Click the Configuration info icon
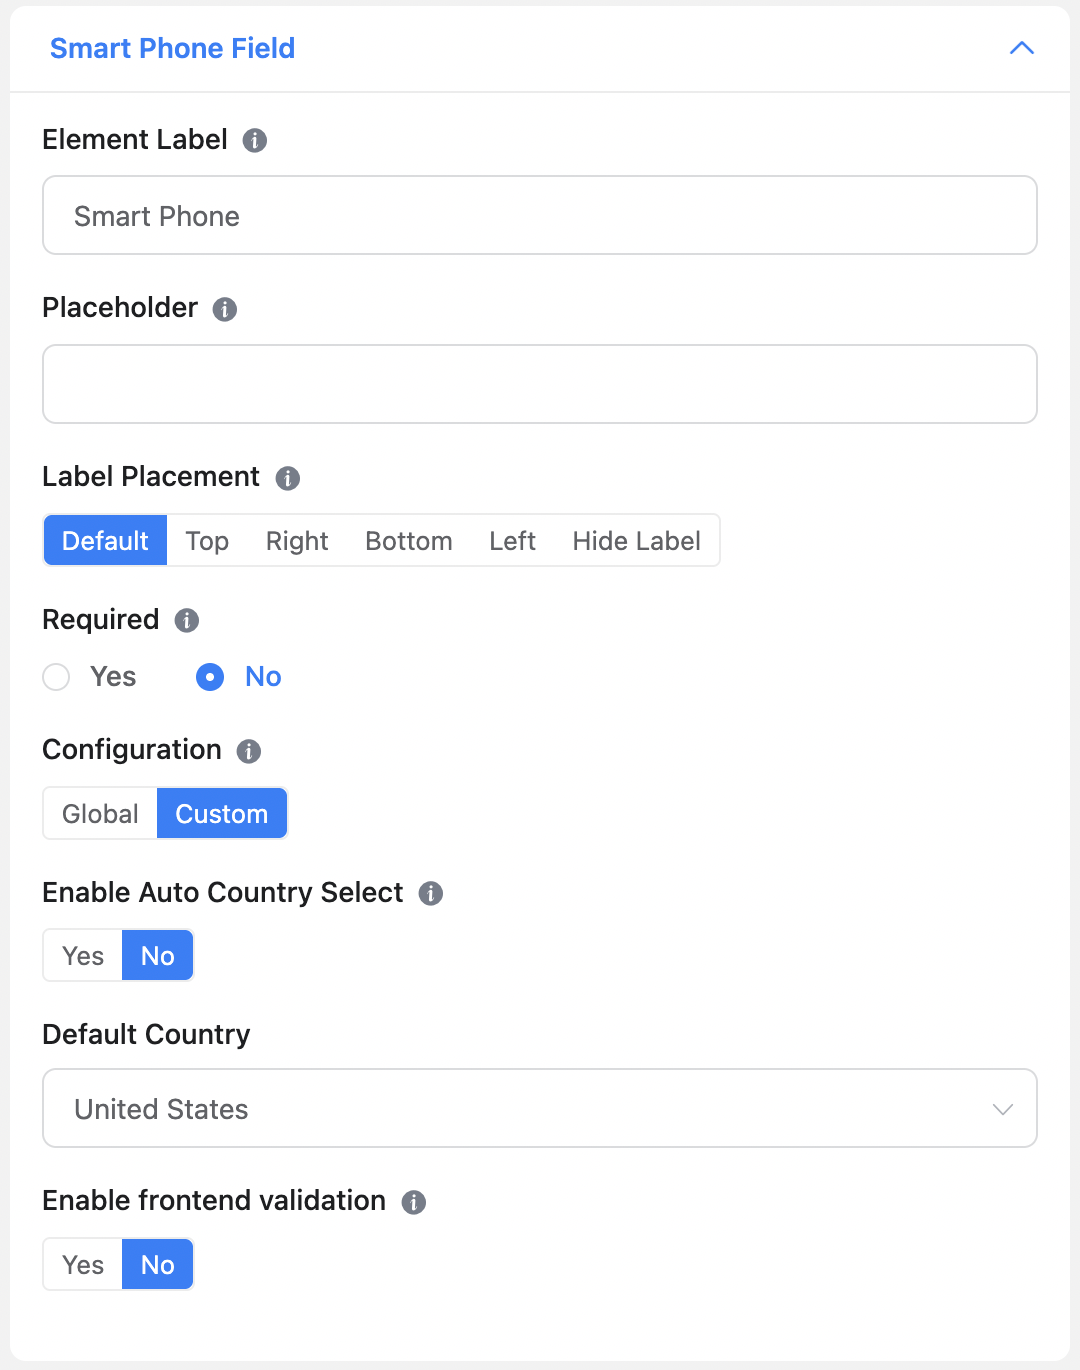 (x=249, y=751)
